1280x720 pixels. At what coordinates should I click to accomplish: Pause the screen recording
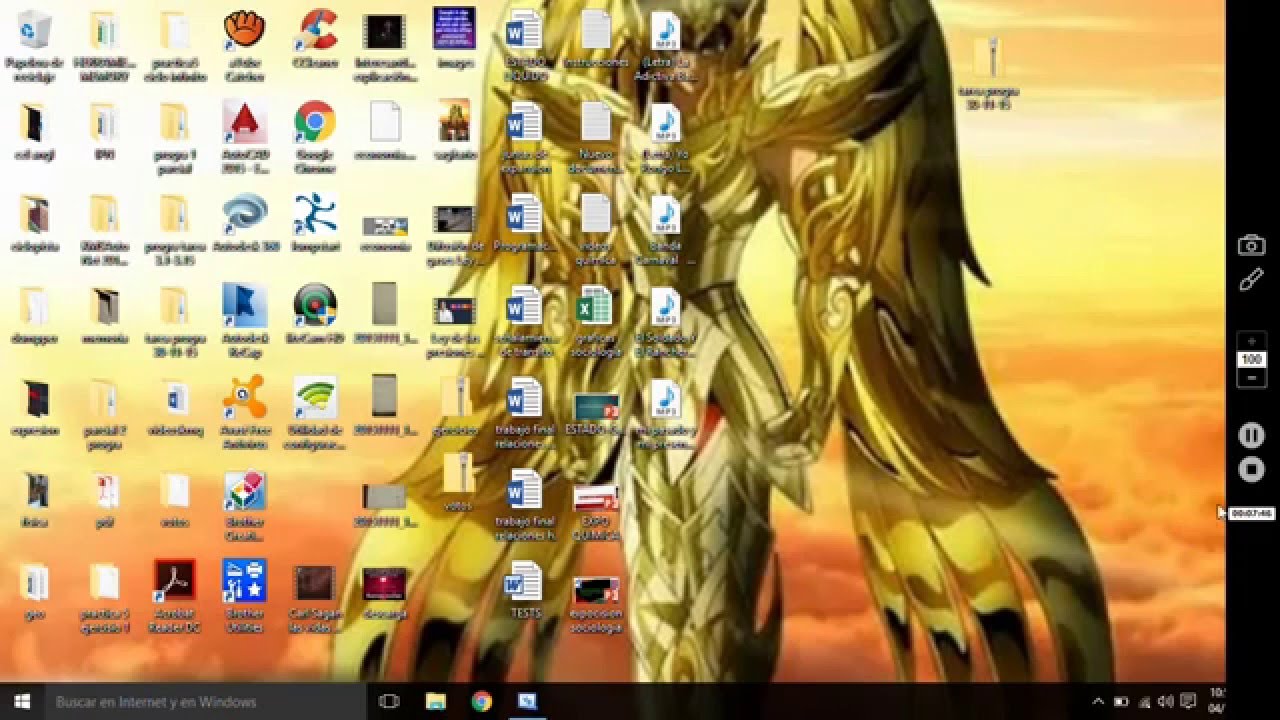click(1251, 435)
